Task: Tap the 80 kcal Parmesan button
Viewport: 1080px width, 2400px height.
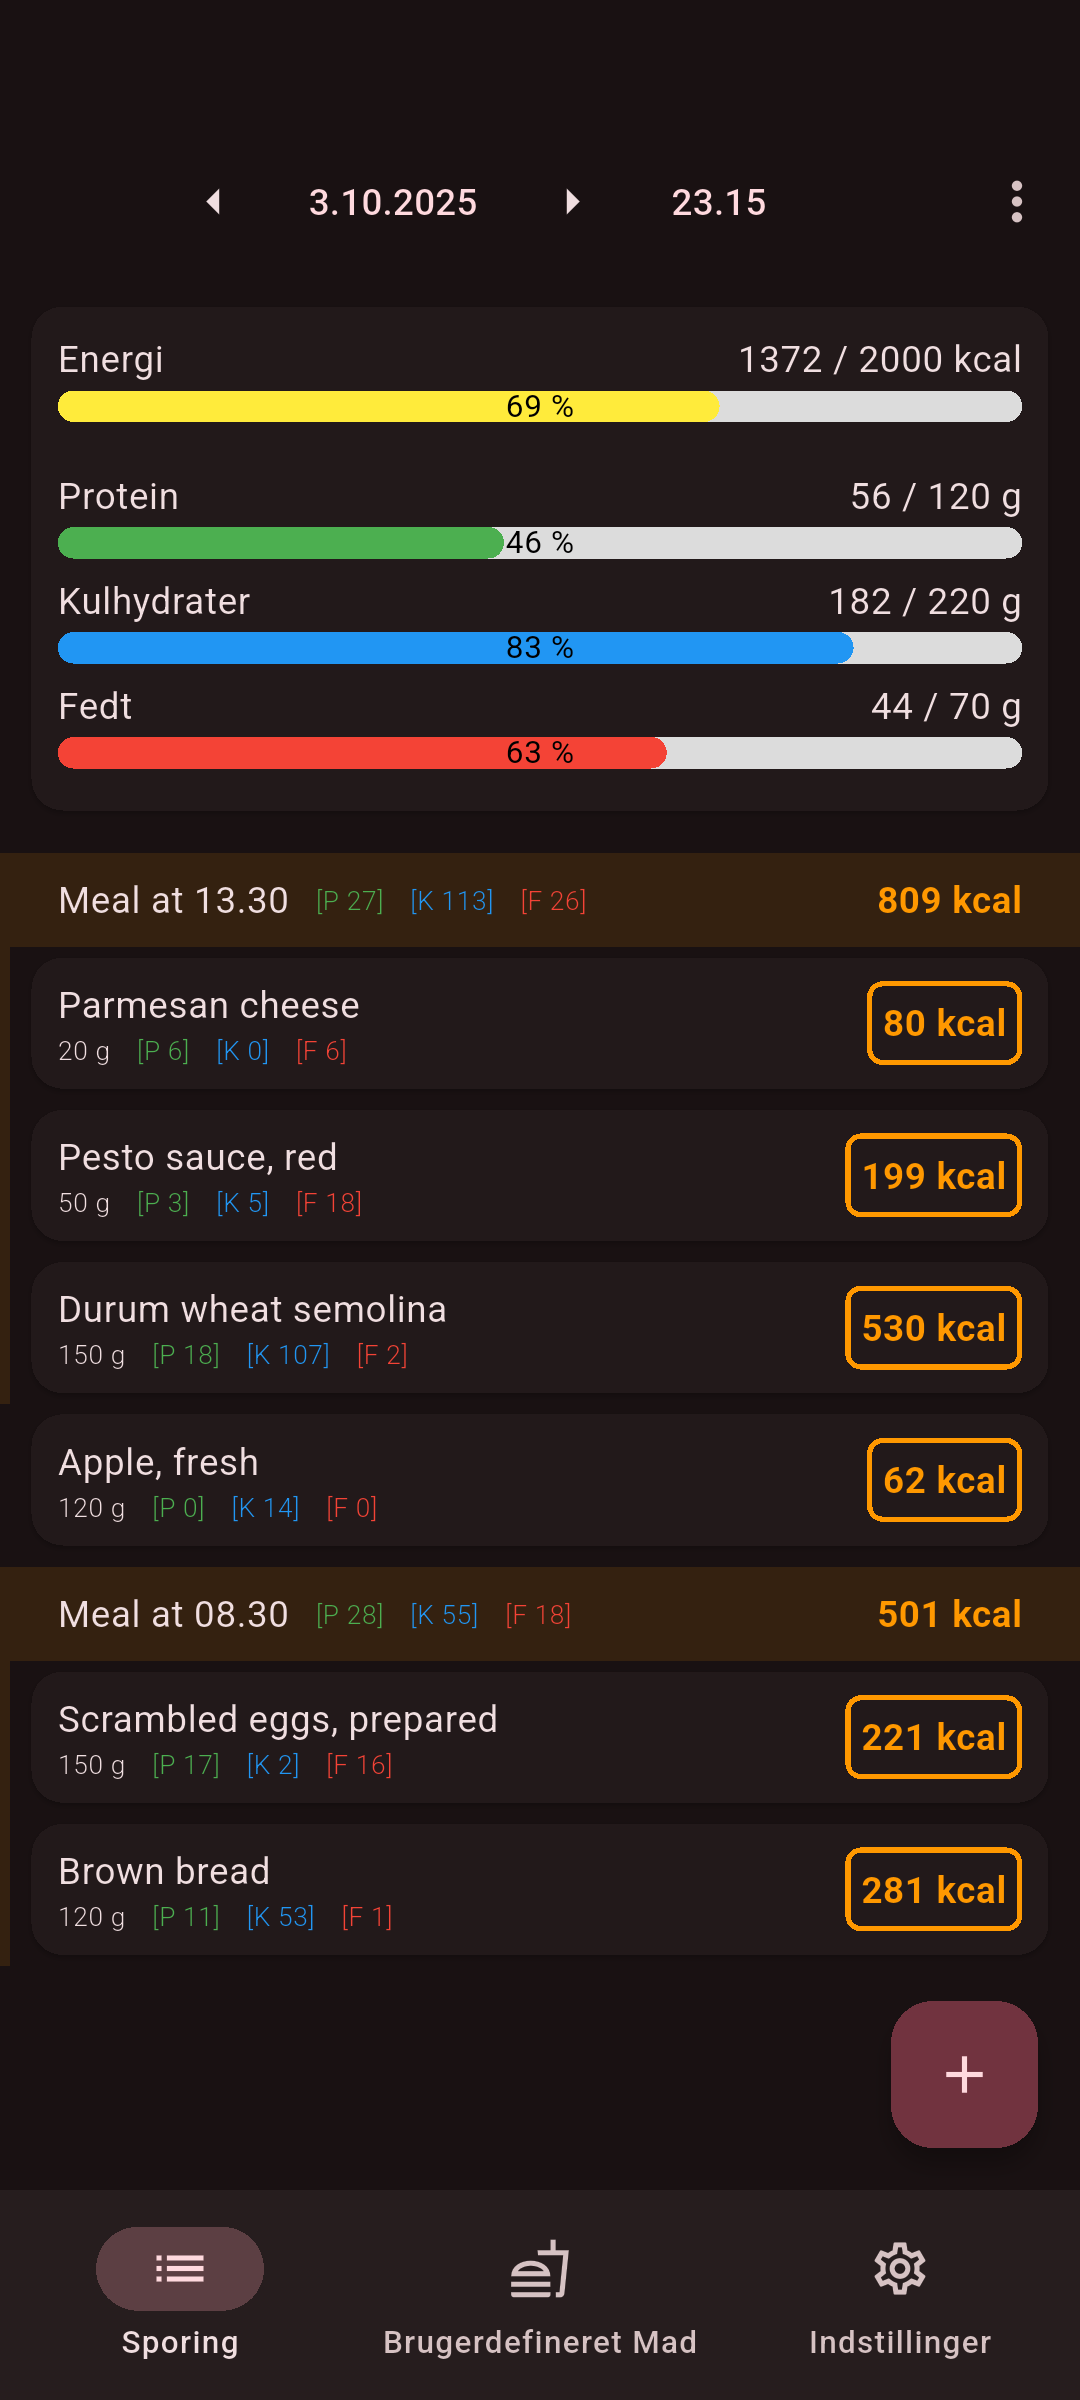Action: click(944, 1023)
